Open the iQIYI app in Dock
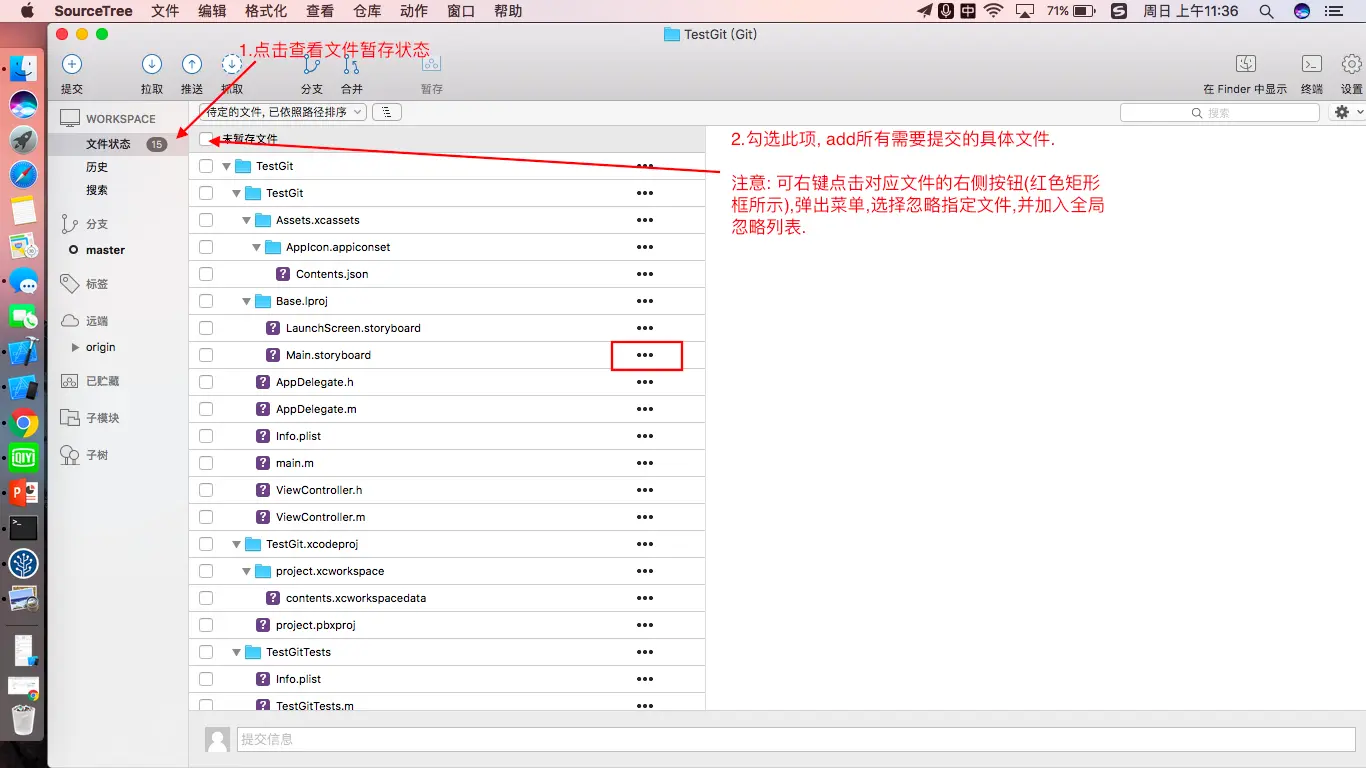Screen dimensions: 1366x768 24,458
